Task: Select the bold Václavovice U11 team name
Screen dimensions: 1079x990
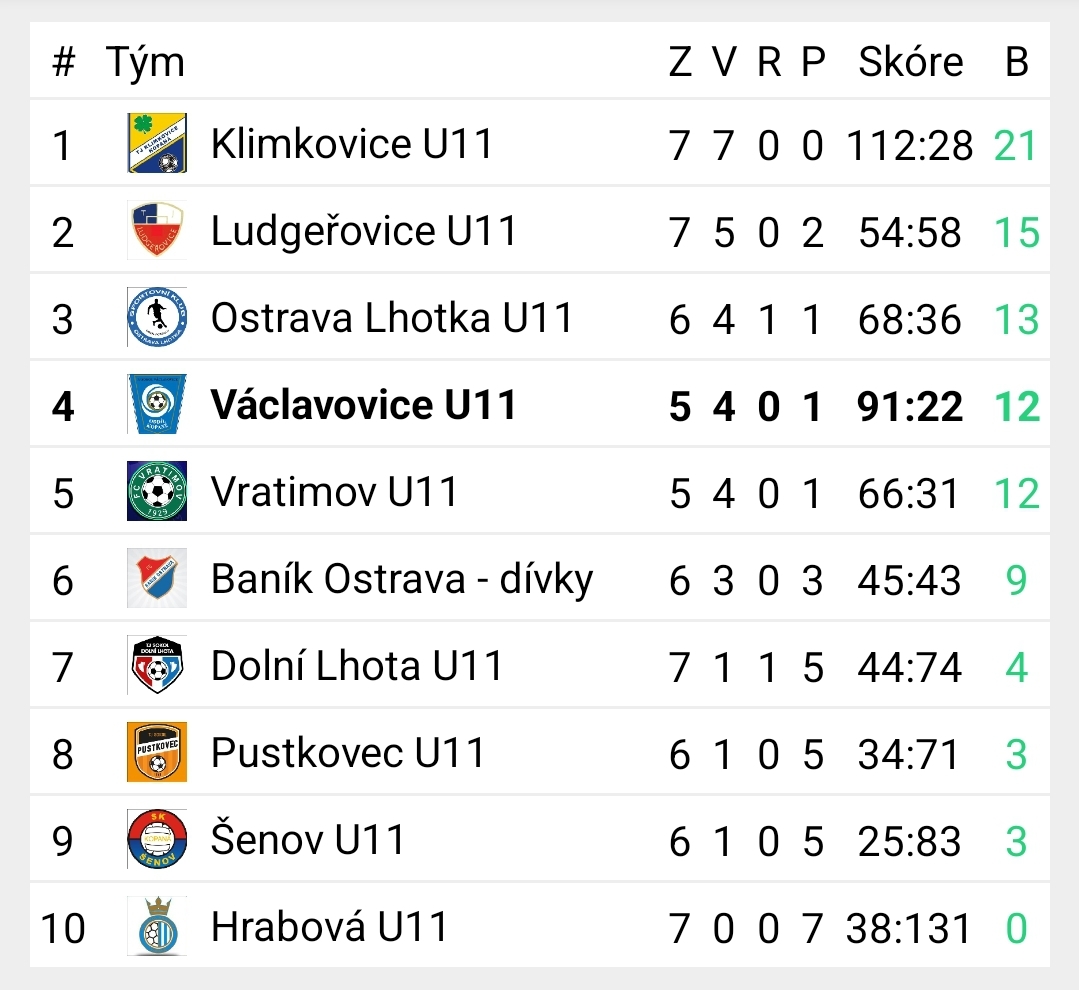Action: [363, 405]
